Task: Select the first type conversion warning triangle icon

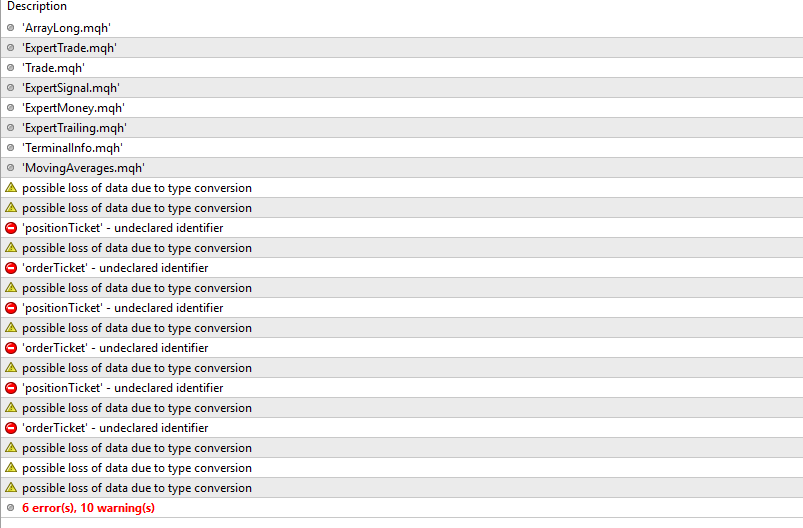Action: (11, 187)
